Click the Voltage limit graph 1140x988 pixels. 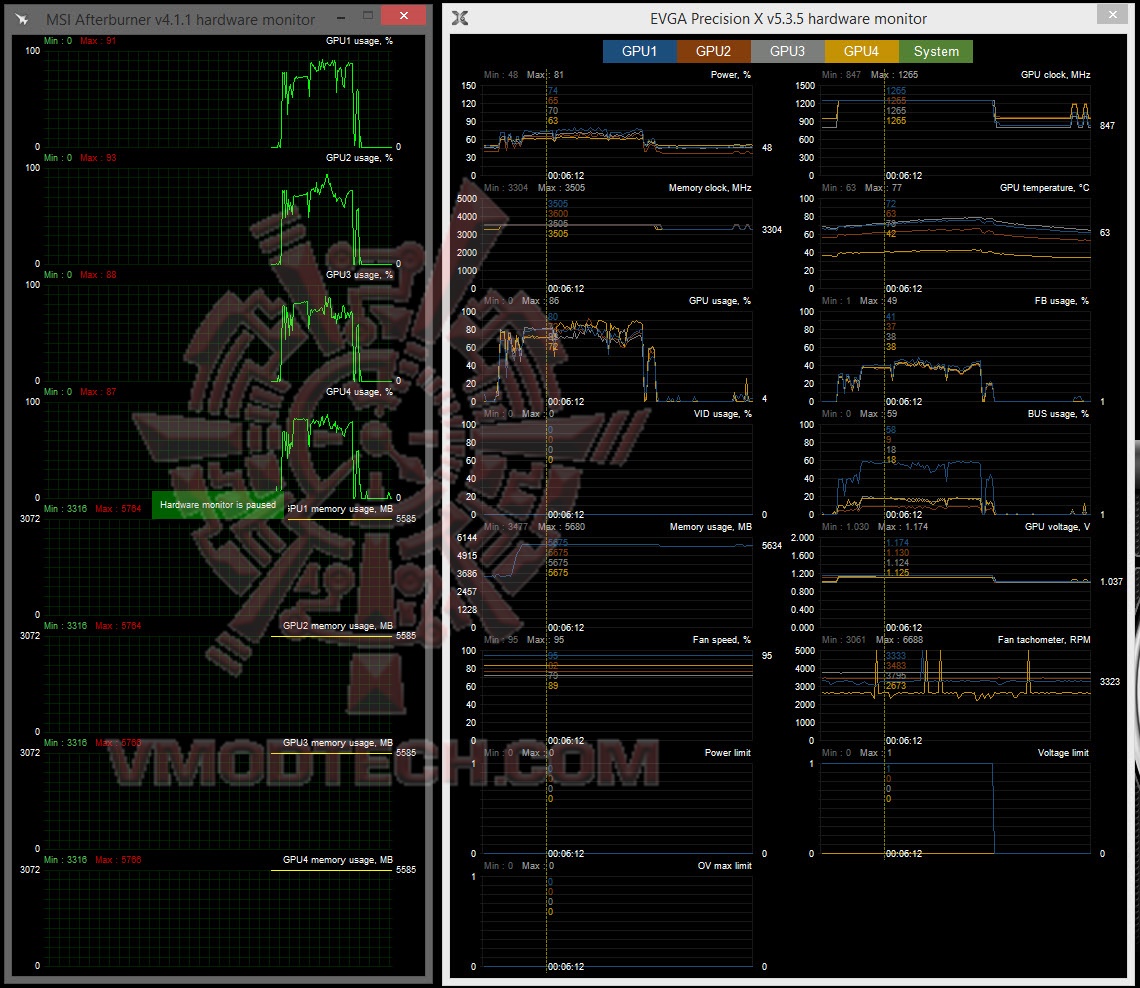[x=955, y=808]
